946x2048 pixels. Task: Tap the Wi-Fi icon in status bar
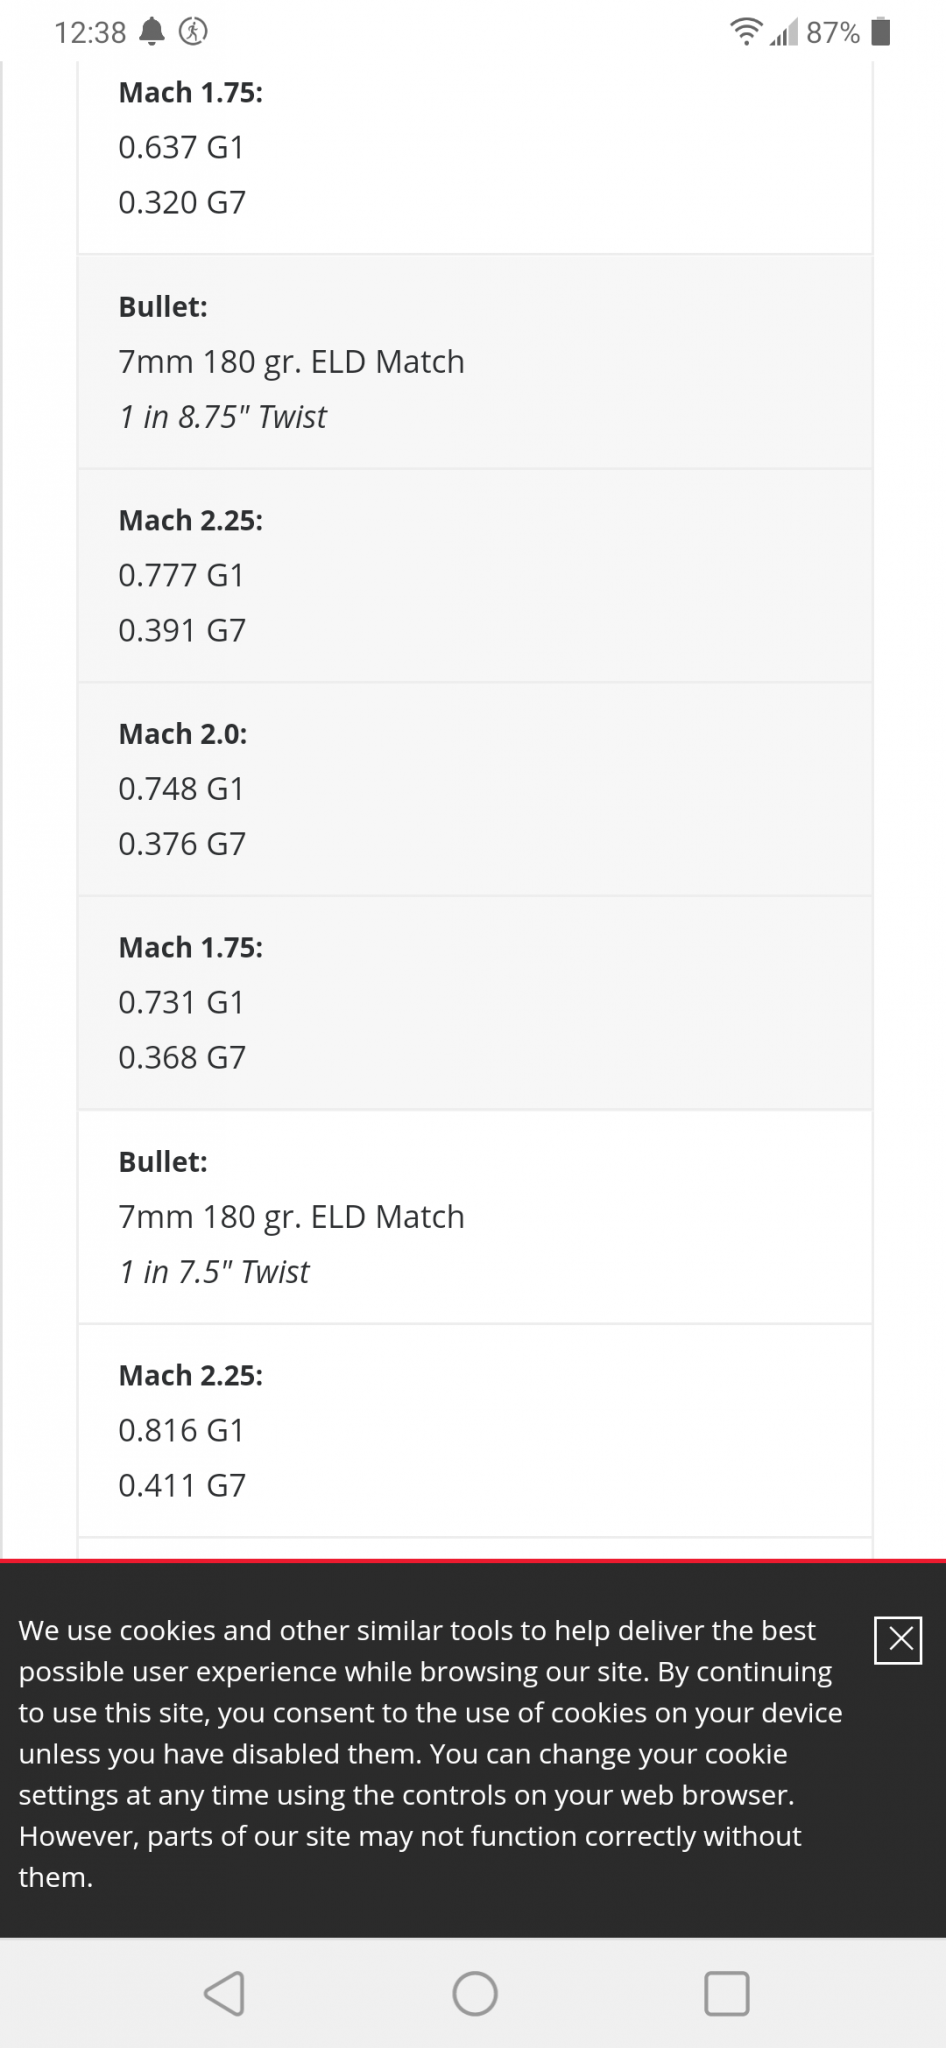tap(745, 32)
